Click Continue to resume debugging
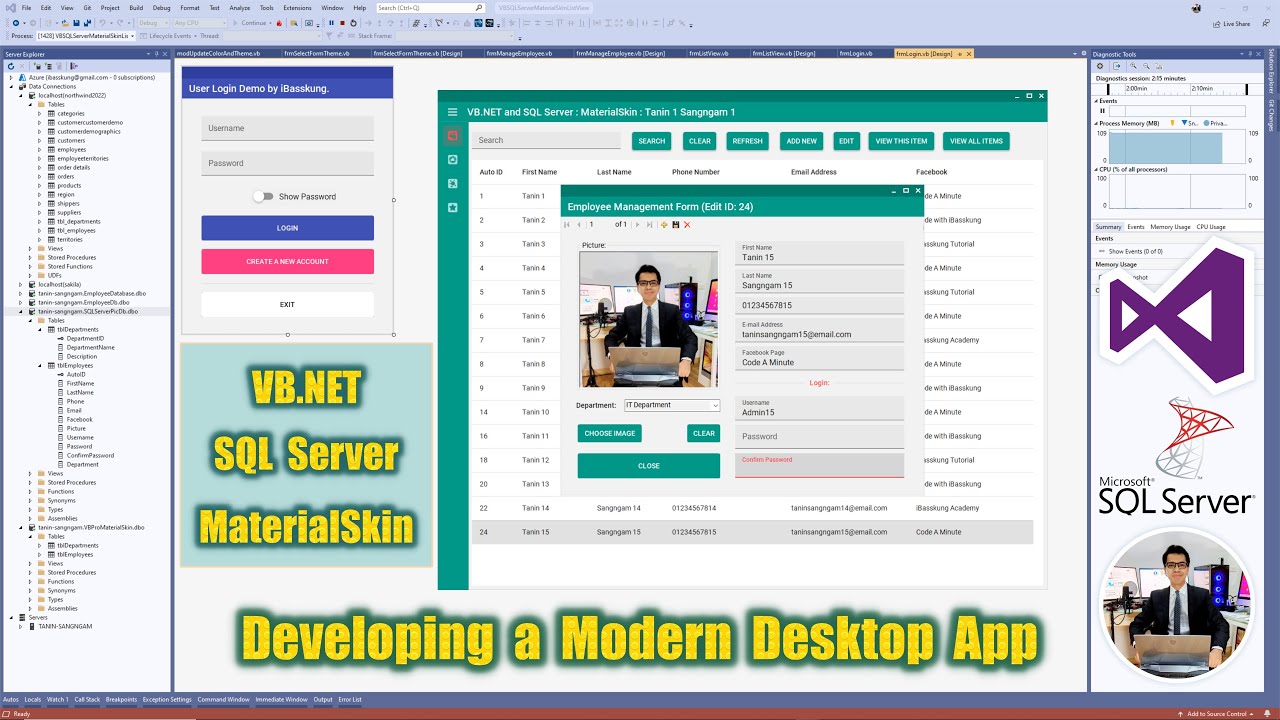 [x=253, y=23]
